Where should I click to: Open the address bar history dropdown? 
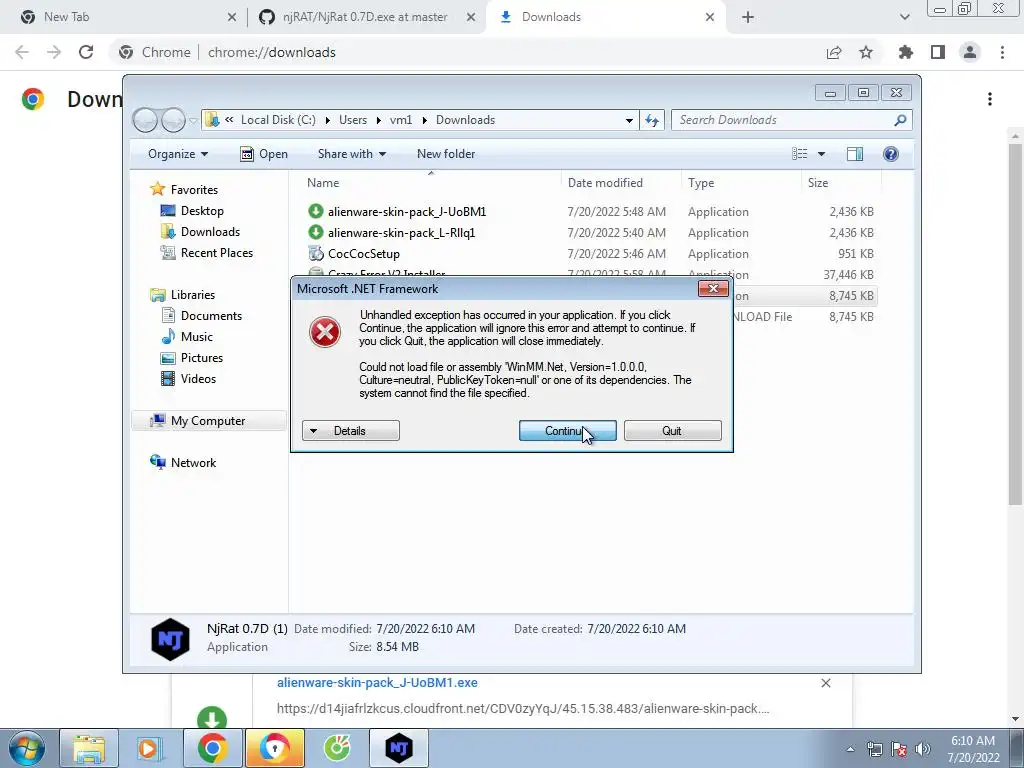[629, 120]
